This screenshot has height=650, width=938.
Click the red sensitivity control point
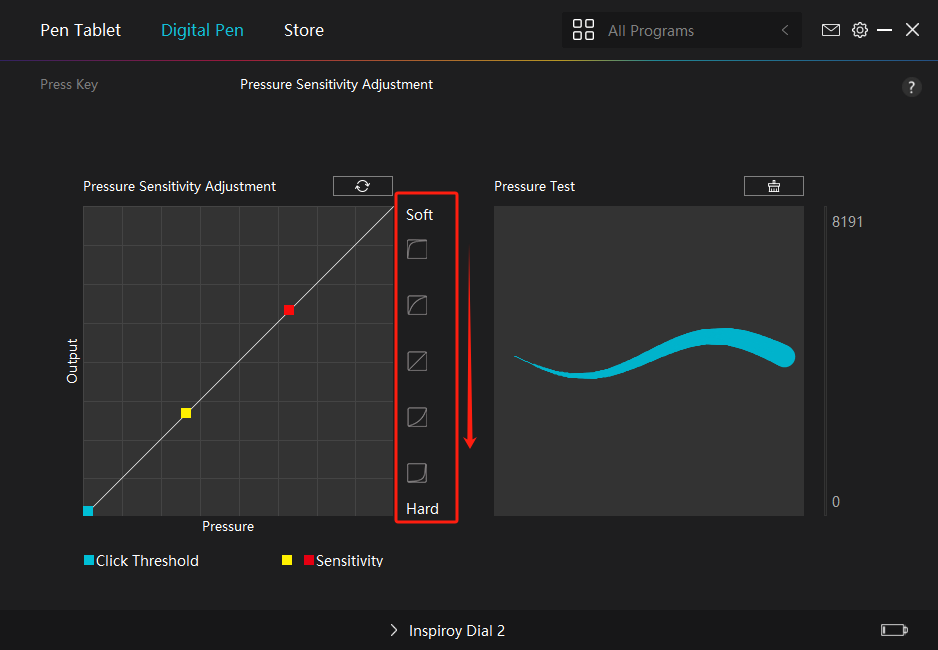pyautogui.click(x=288, y=310)
